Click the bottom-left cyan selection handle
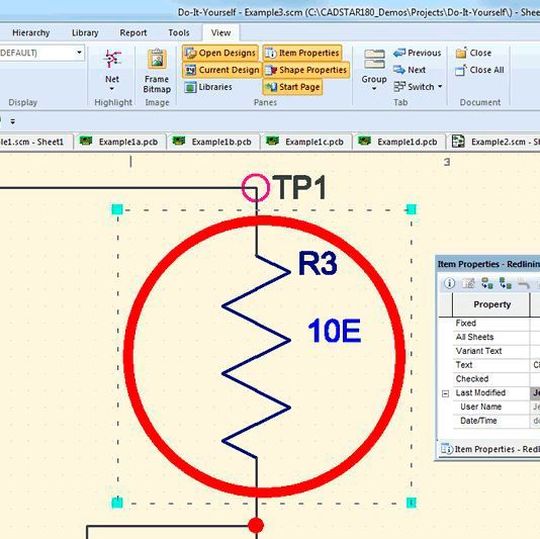This screenshot has height=539, width=540. tap(117, 502)
